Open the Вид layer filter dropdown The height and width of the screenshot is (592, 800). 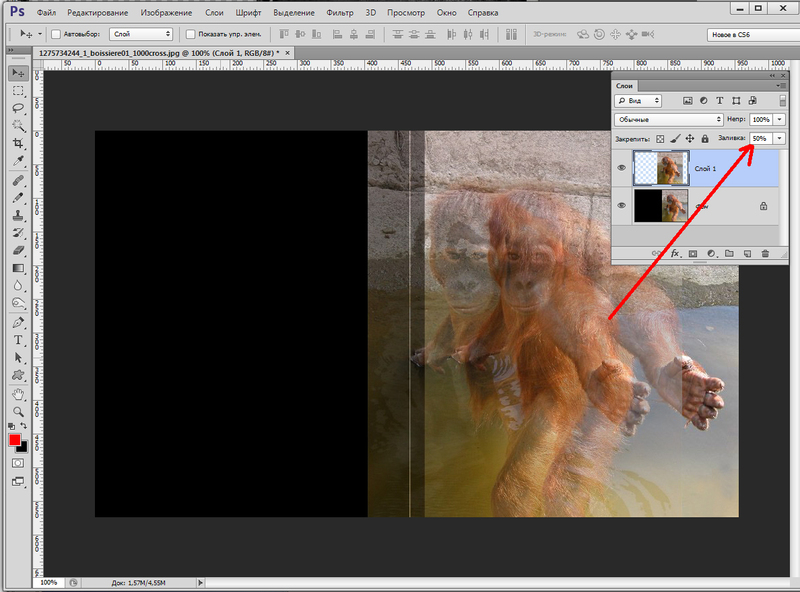pyautogui.click(x=638, y=101)
